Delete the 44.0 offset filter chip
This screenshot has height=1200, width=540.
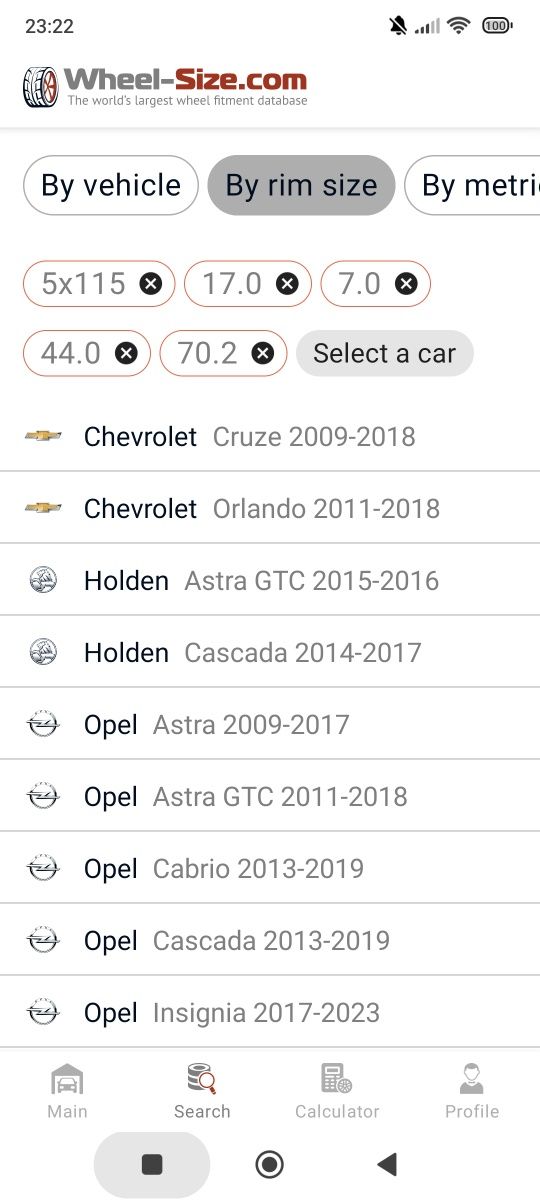[126, 353]
